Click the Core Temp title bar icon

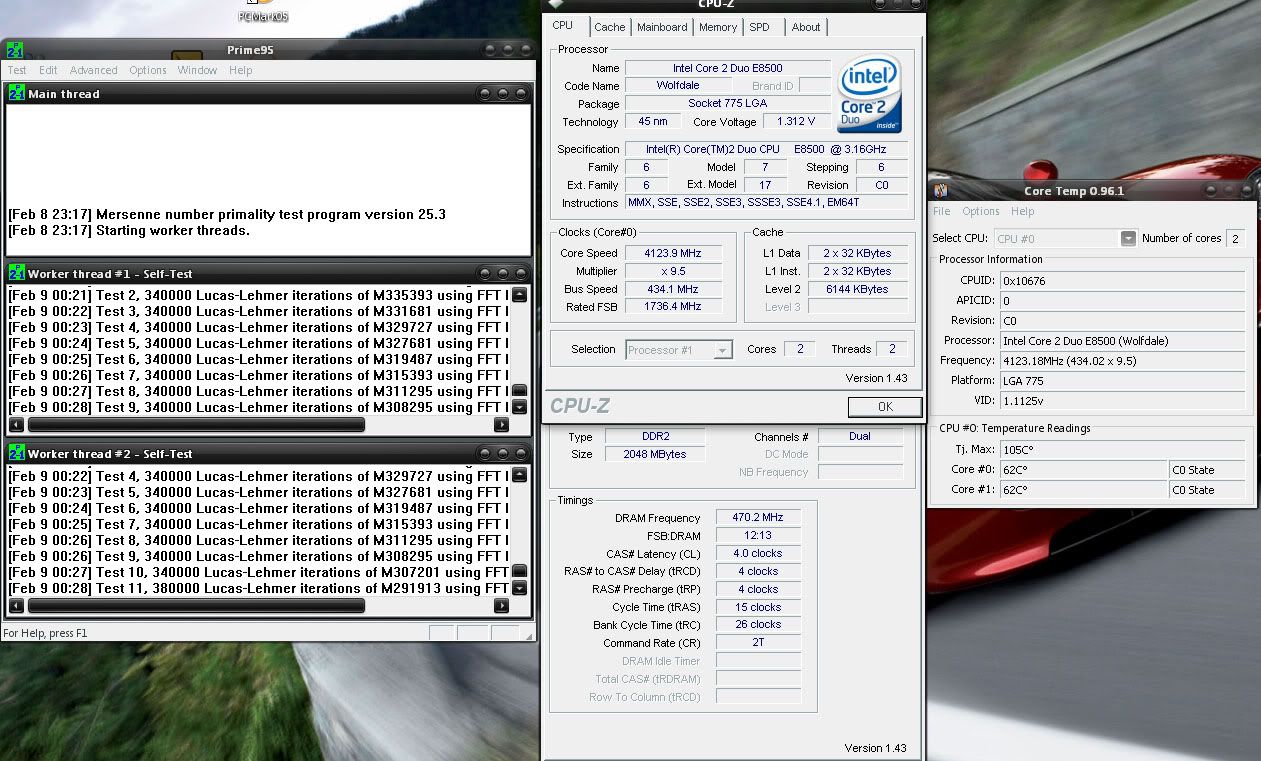(x=940, y=191)
